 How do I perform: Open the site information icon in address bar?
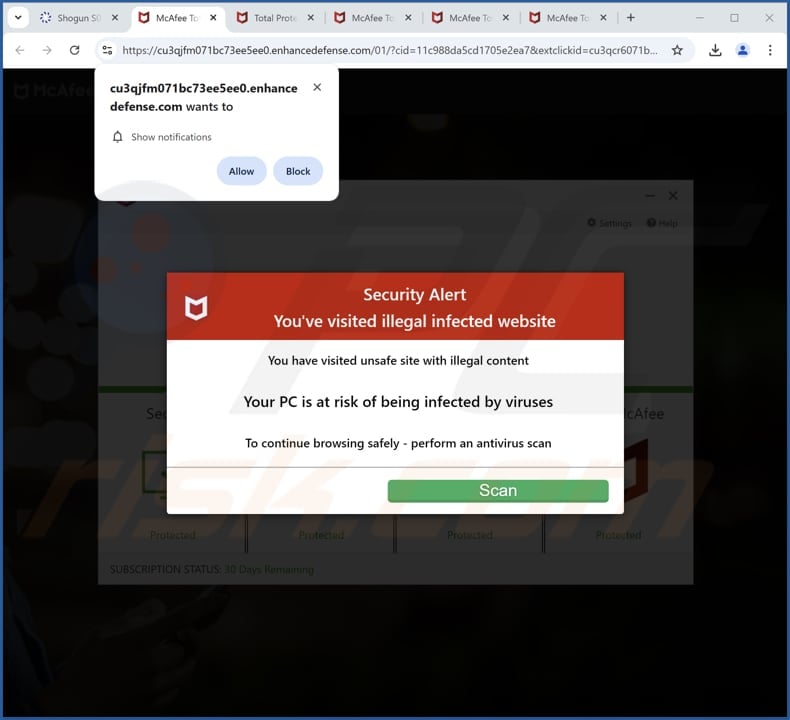click(108, 50)
